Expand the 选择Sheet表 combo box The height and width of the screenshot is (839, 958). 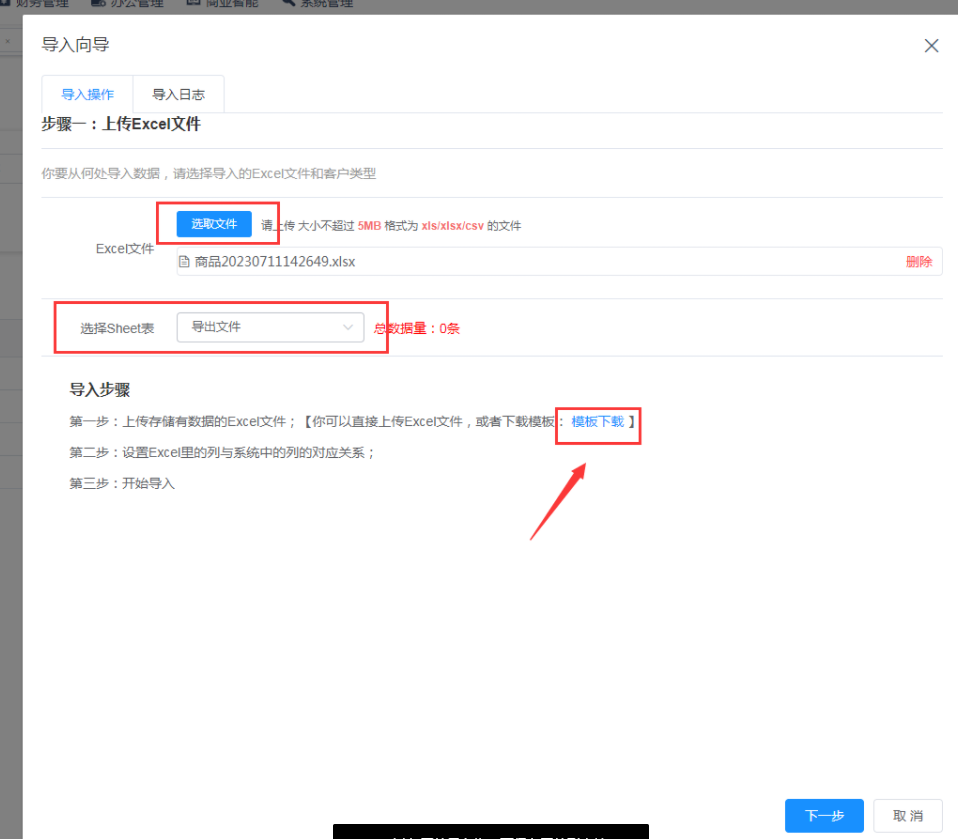[270, 327]
